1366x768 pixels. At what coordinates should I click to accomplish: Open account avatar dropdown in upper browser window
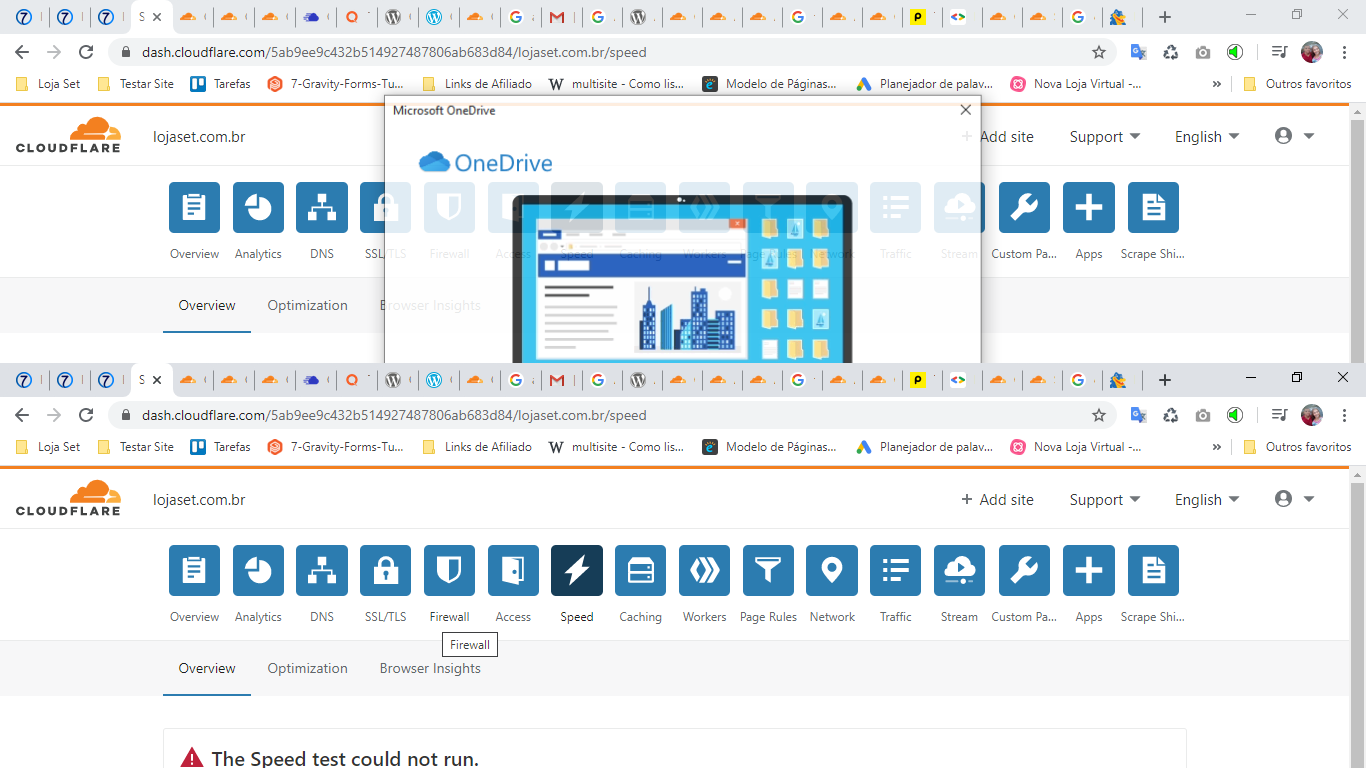tap(1294, 136)
